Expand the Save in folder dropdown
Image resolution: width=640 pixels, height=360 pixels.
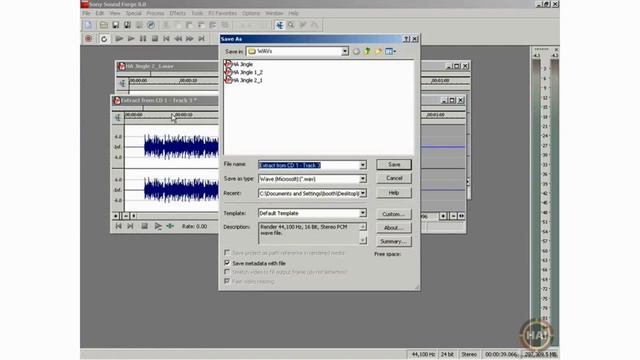pyautogui.click(x=345, y=51)
